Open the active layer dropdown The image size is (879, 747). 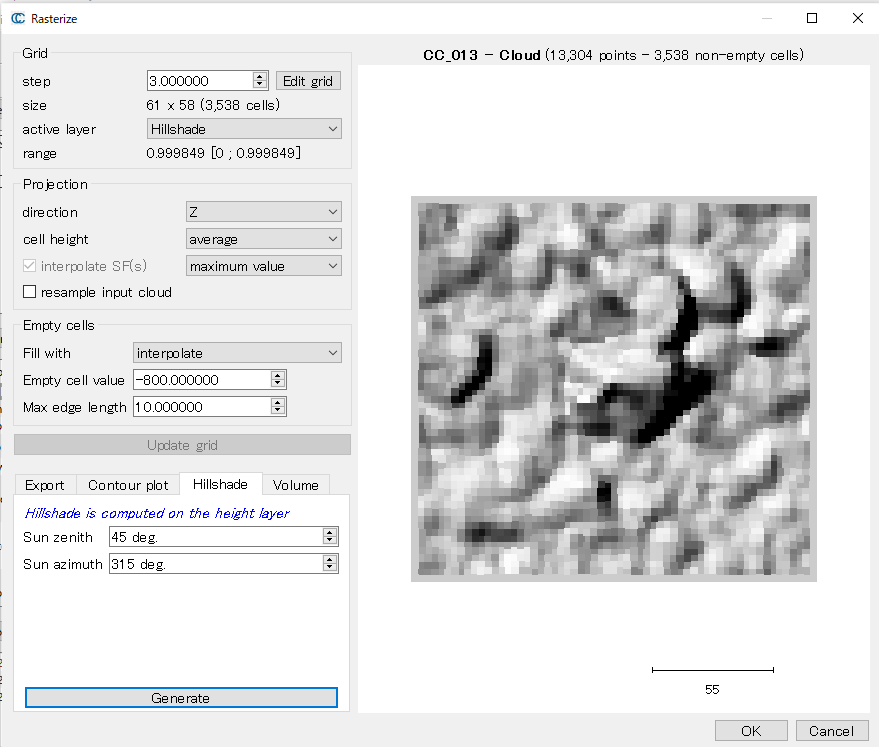point(244,129)
